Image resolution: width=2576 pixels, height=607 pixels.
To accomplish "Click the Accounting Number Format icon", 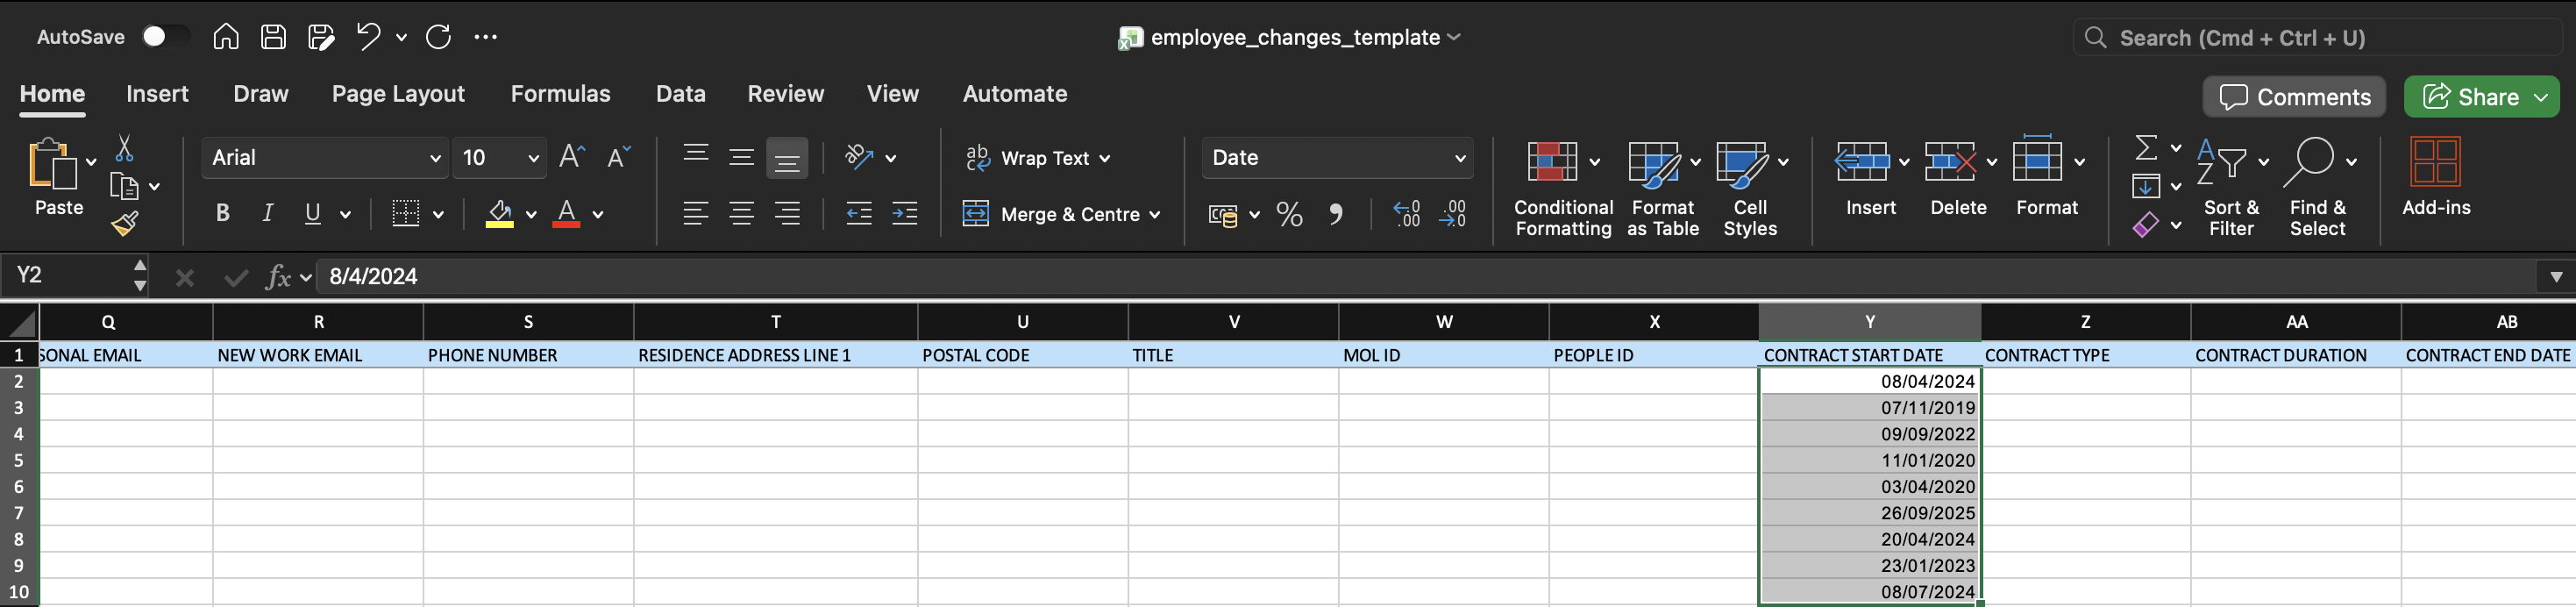I will point(1223,215).
